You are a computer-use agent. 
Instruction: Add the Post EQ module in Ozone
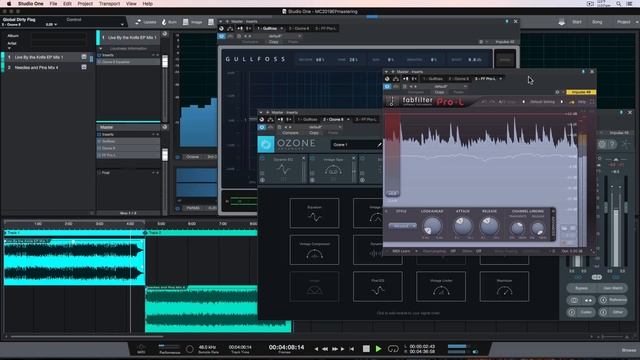[x=378, y=287]
